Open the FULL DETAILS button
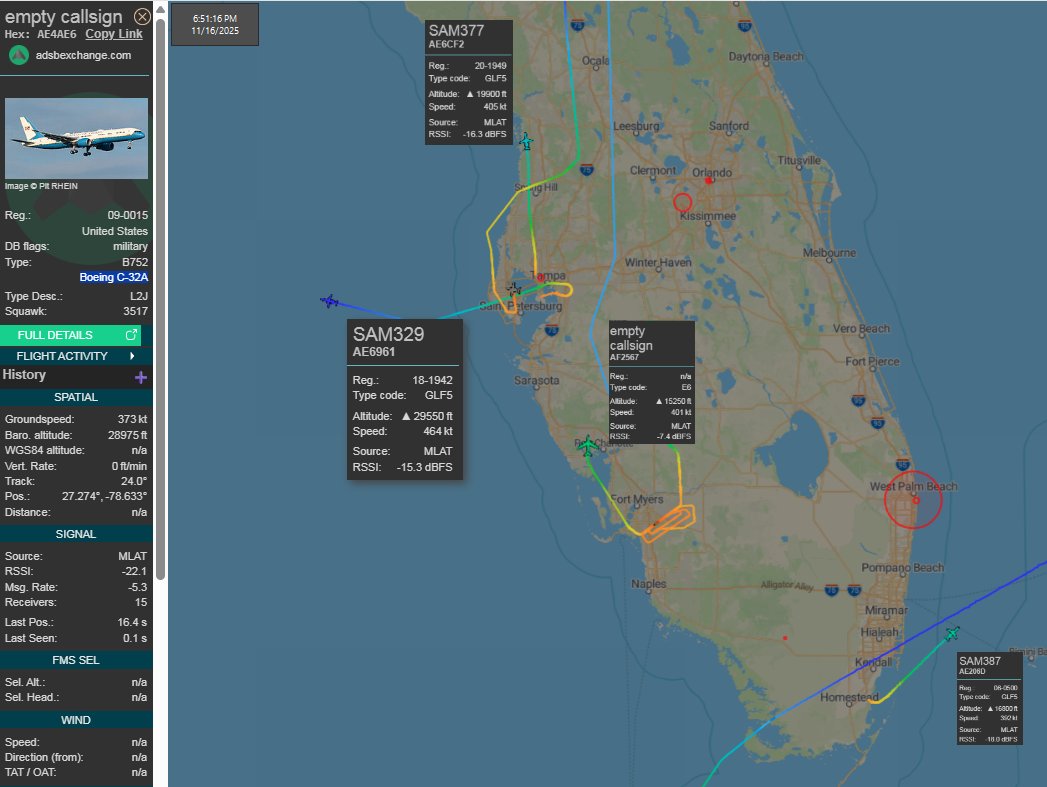 pos(70,335)
